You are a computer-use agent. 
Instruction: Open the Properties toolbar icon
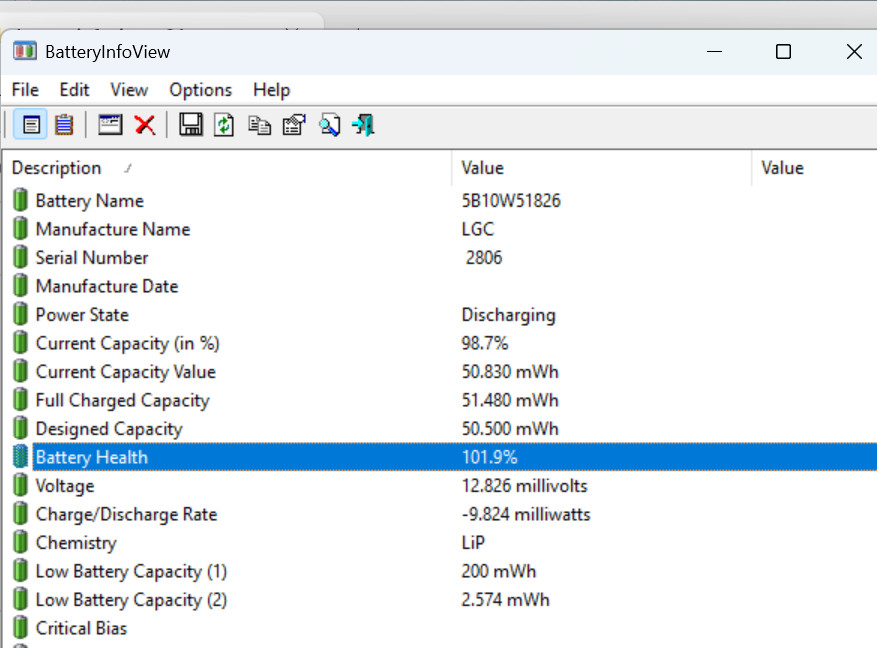pyautogui.click(x=294, y=125)
